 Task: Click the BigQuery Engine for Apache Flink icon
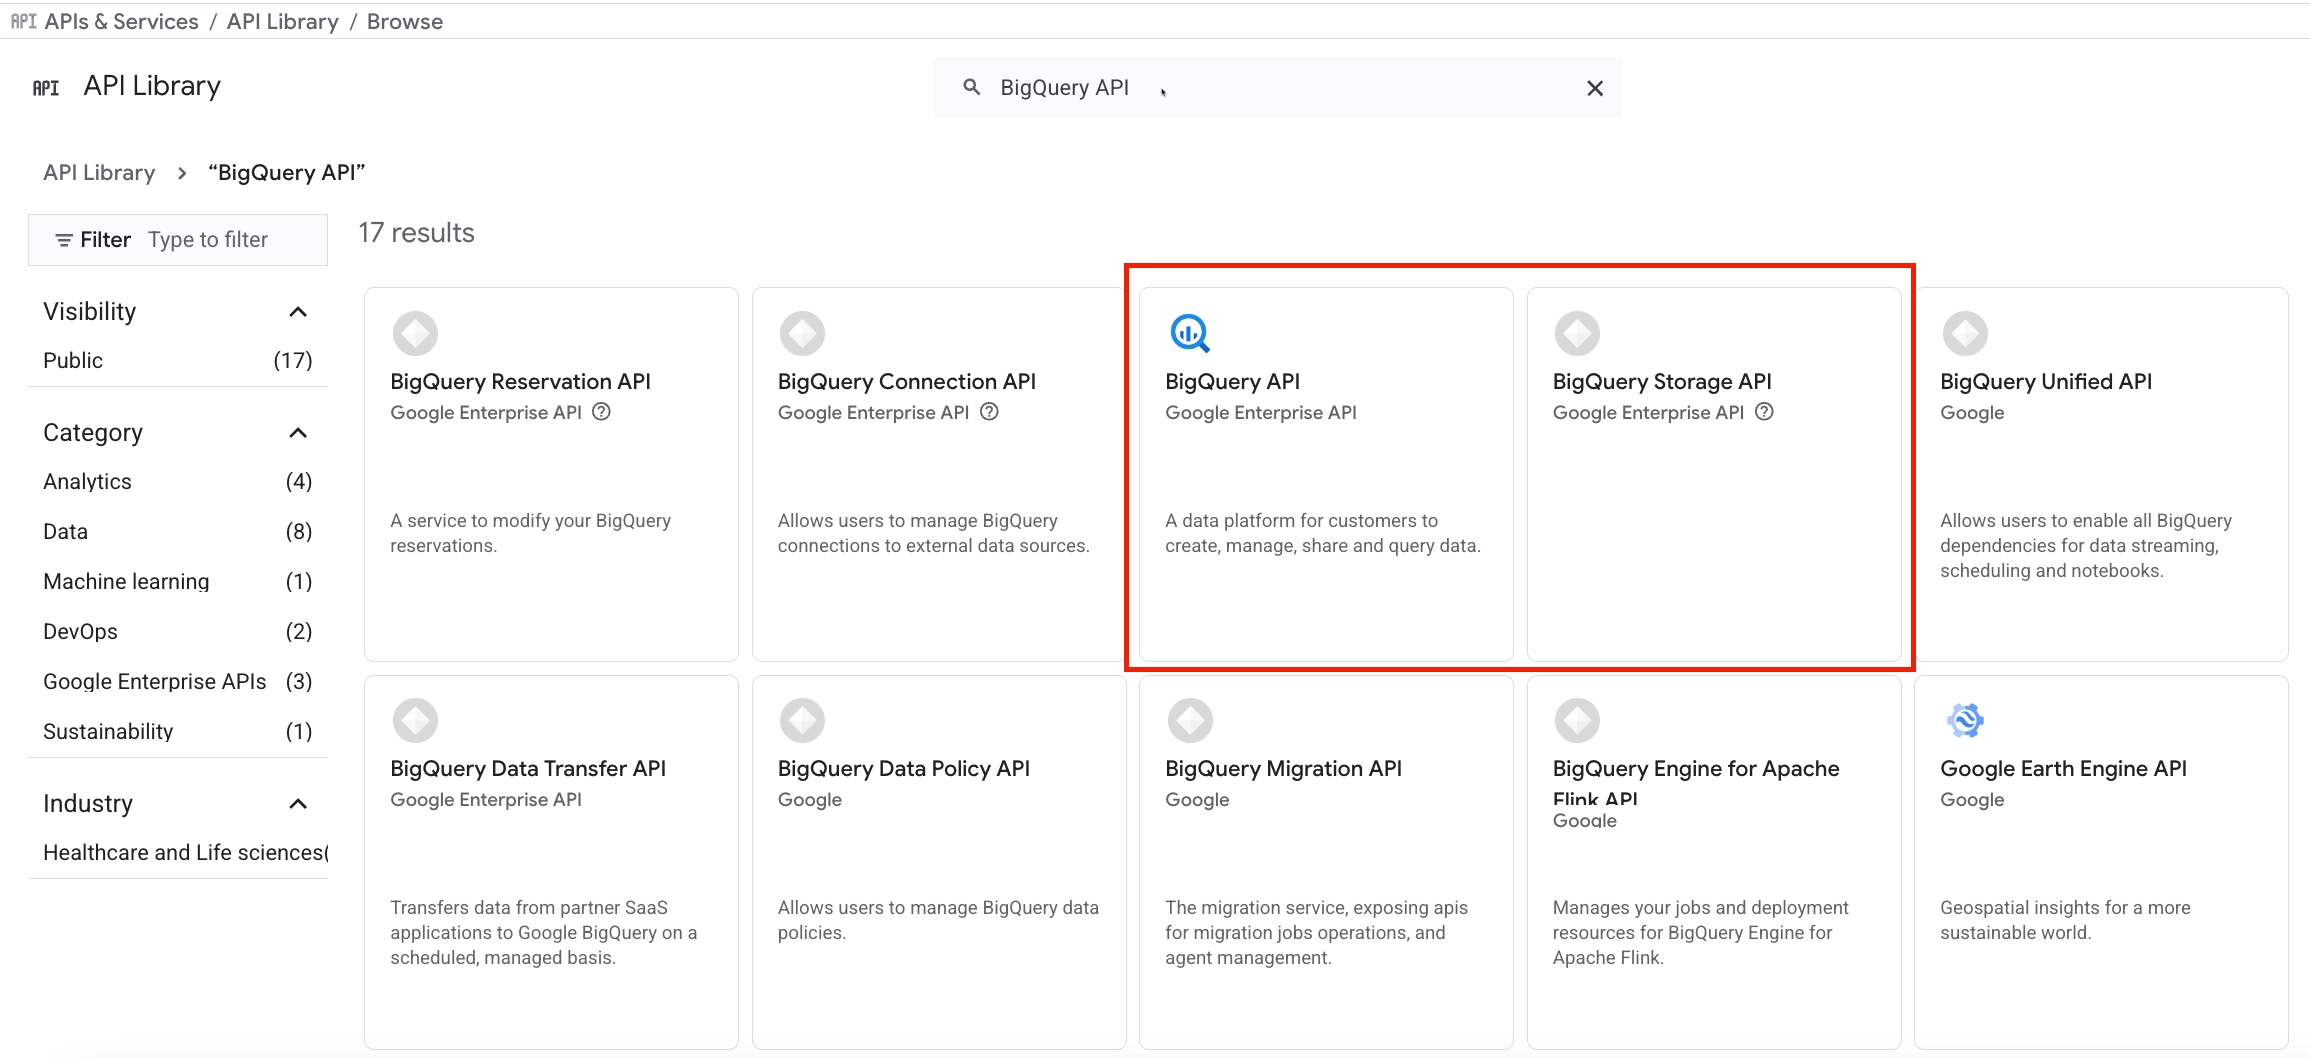point(1577,720)
